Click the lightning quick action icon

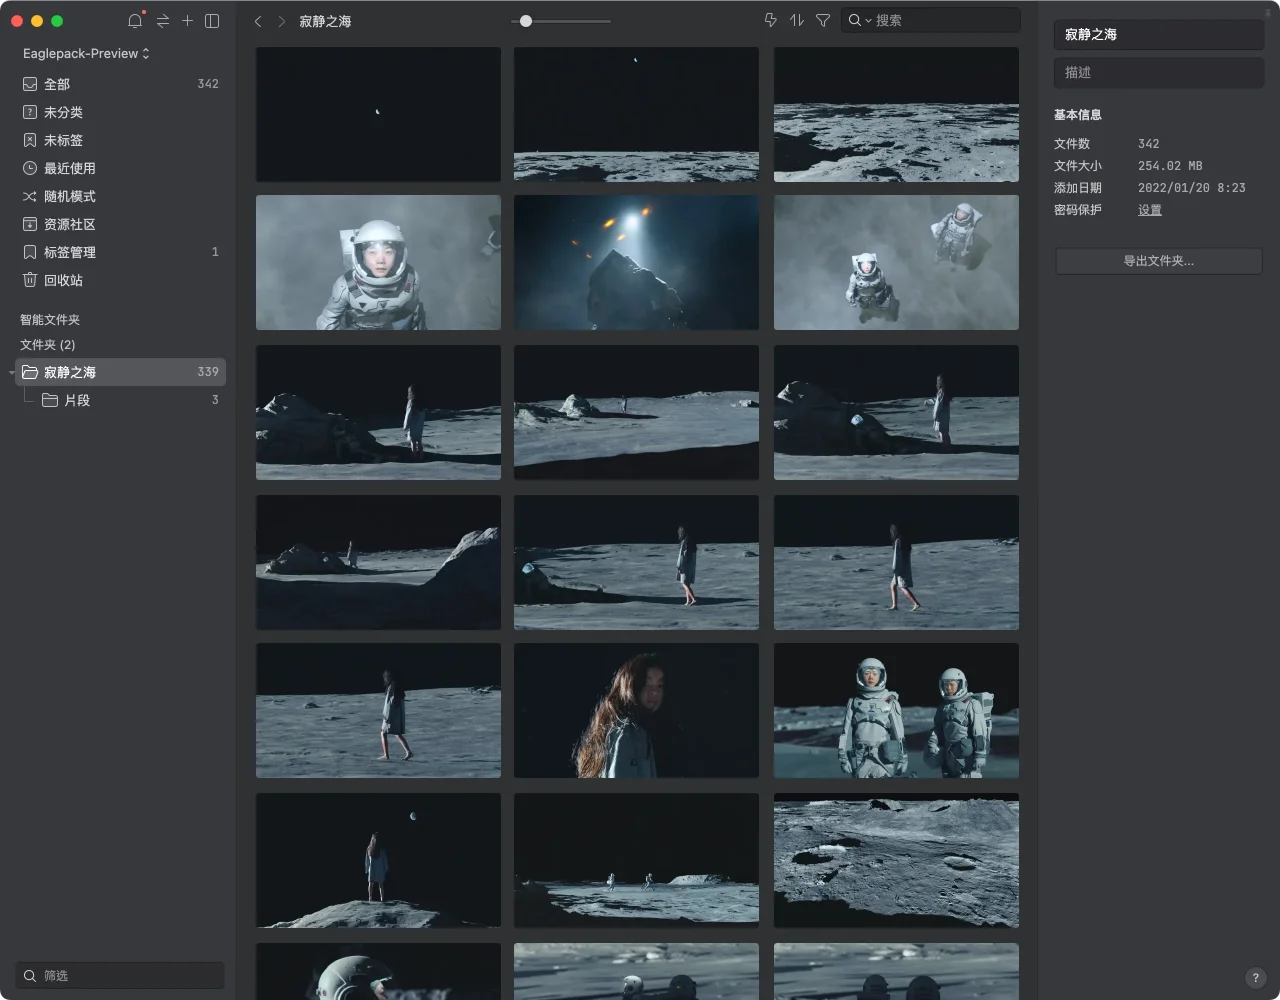pyautogui.click(x=770, y=20)
